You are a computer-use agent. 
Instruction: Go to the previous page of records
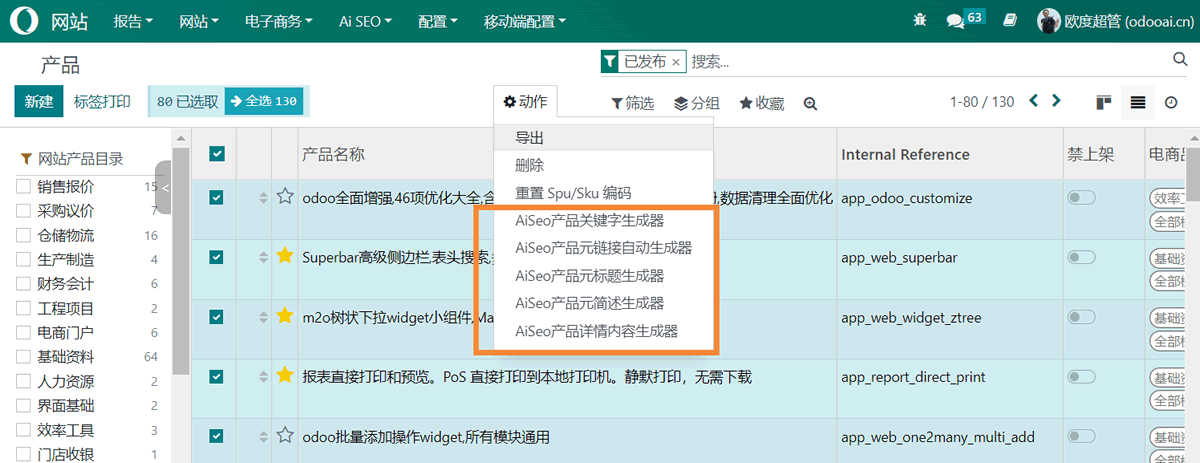point(1034,101)
